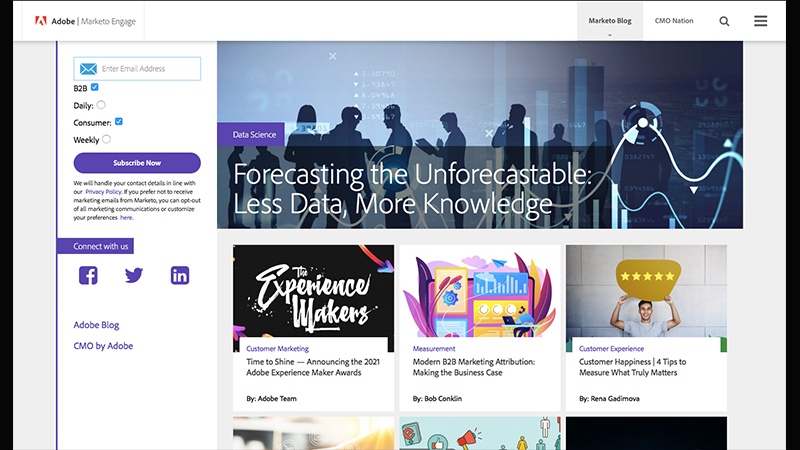Open the Privacy Policy link

[x=103, y=192]
